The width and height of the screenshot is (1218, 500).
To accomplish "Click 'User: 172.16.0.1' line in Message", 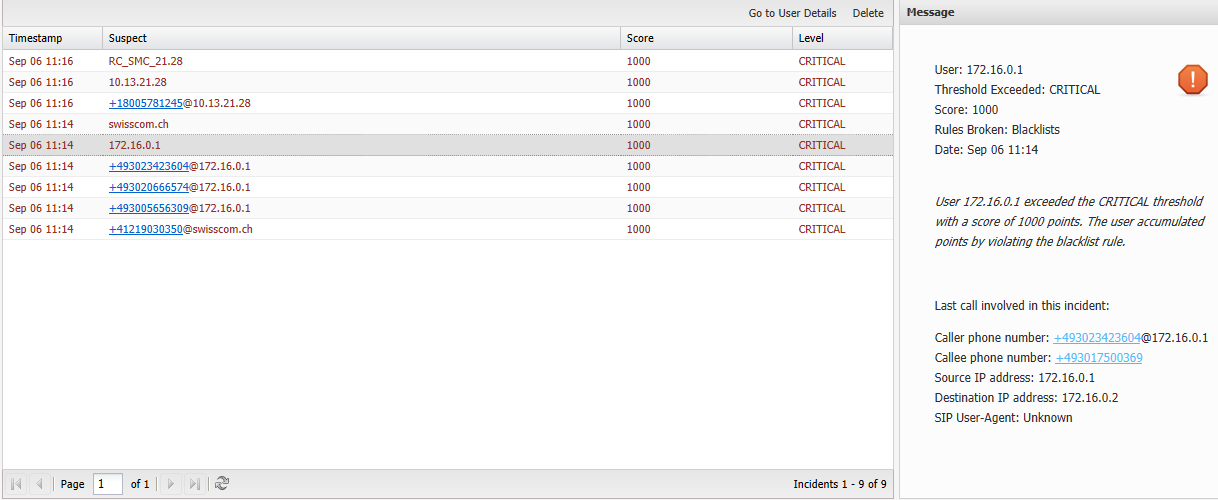I will 978,70.
